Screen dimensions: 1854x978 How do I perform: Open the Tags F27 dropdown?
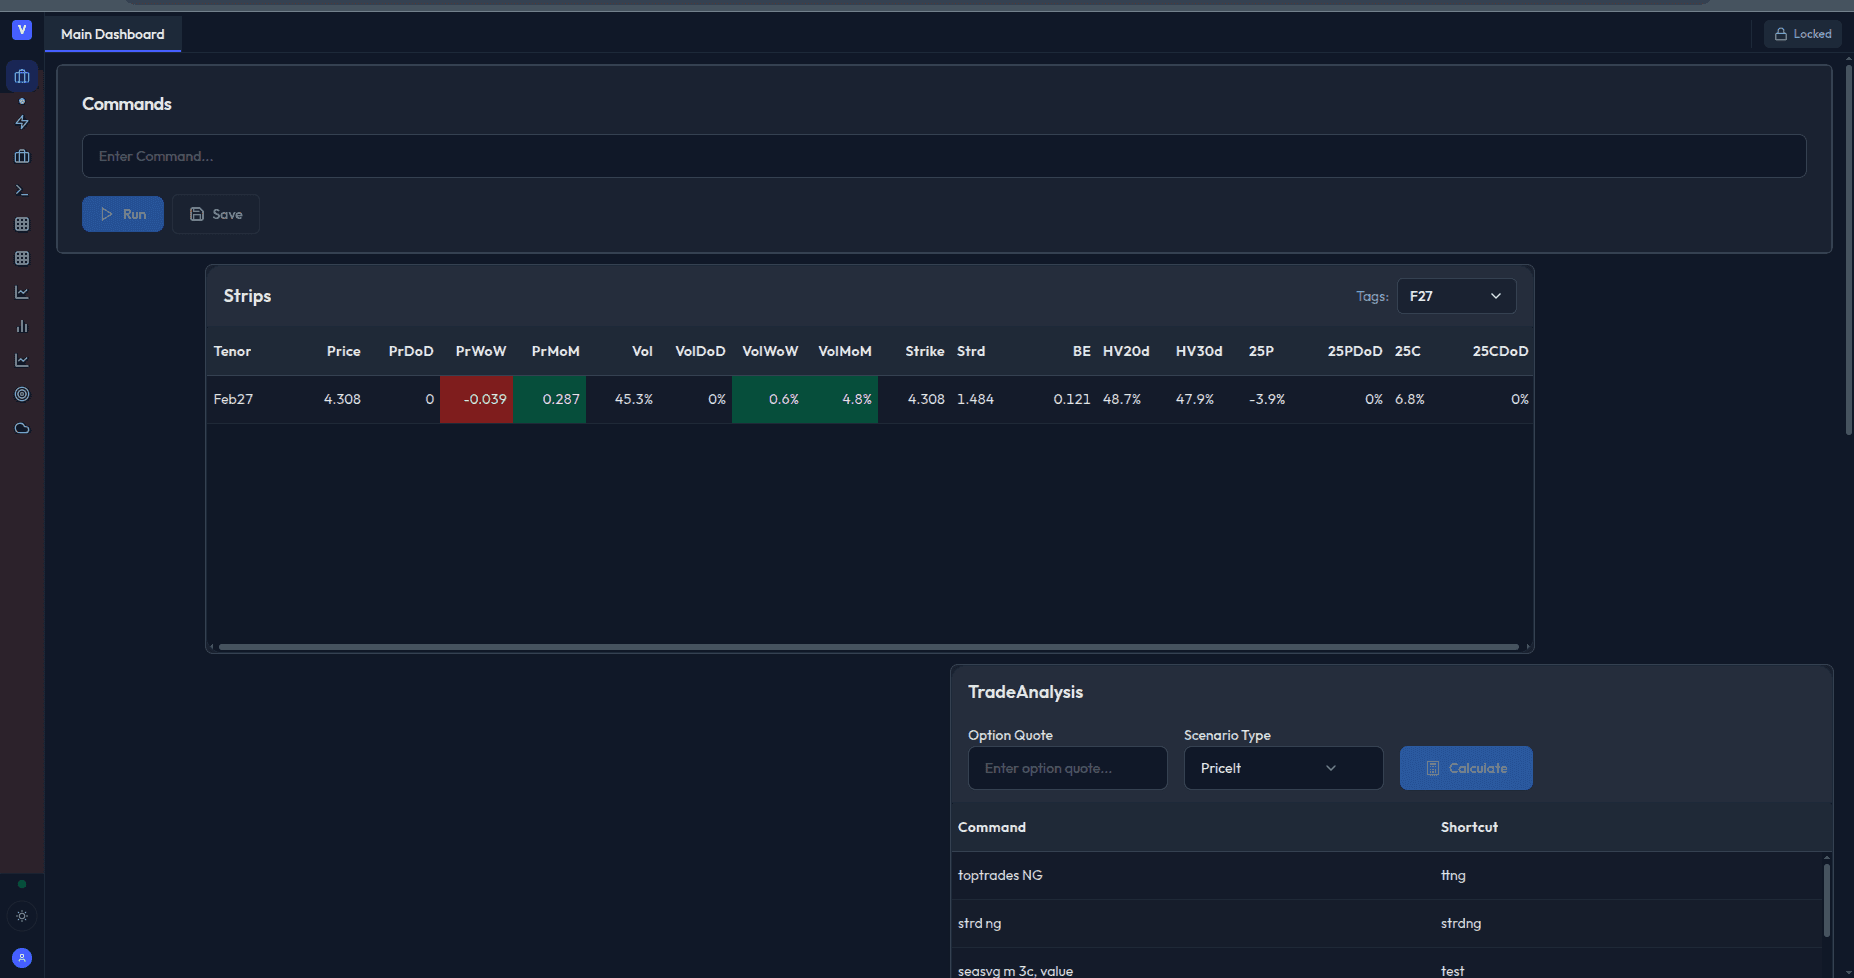pos(1456,296)
